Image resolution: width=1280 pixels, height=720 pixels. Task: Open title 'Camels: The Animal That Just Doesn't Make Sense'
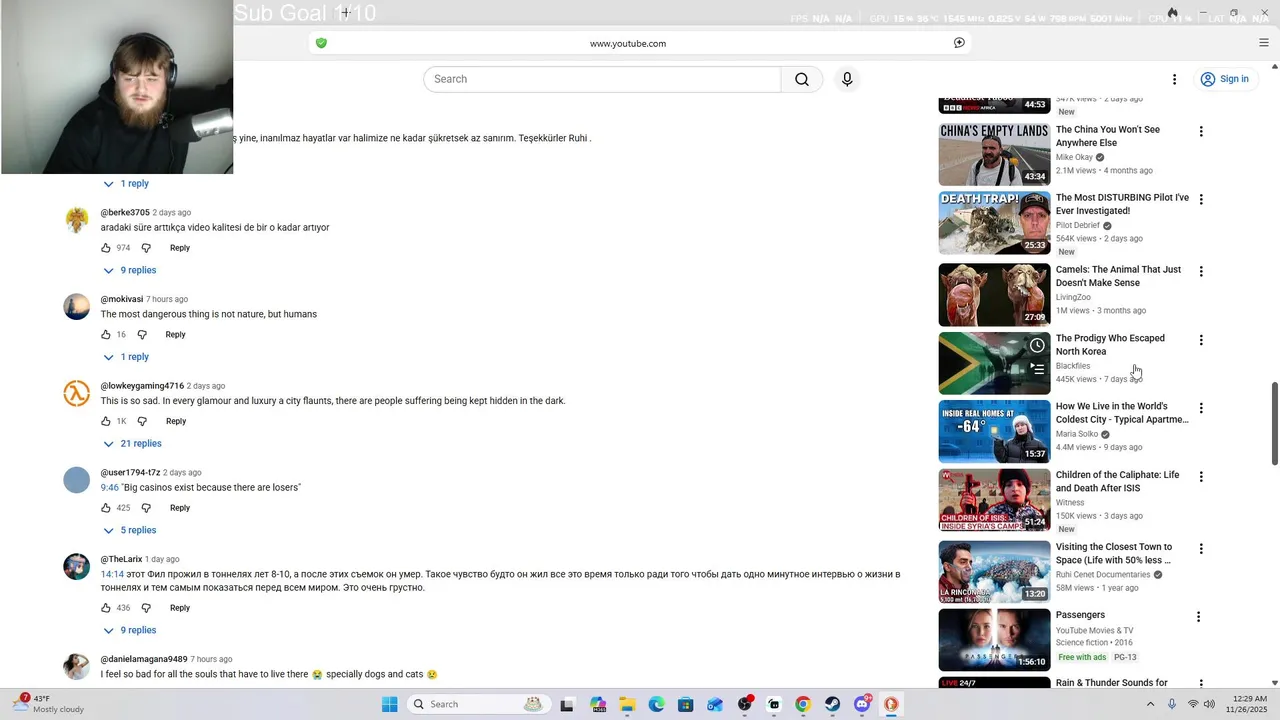click(x=1118, y=276)
